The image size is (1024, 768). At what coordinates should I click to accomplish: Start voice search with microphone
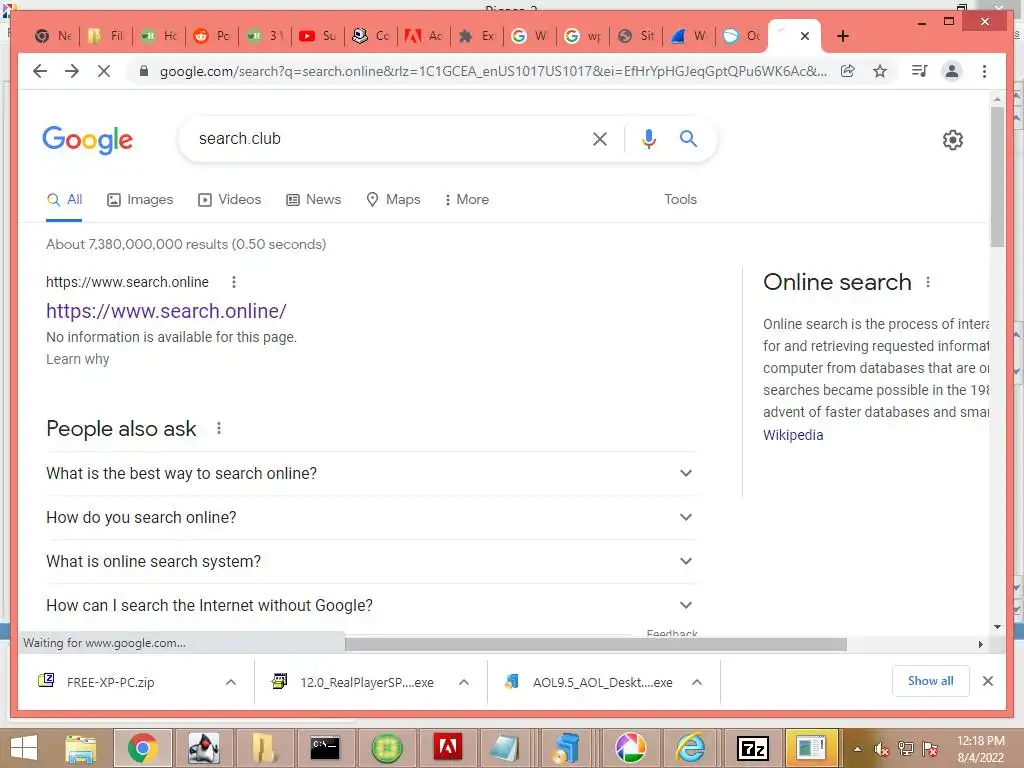[648, 138]
